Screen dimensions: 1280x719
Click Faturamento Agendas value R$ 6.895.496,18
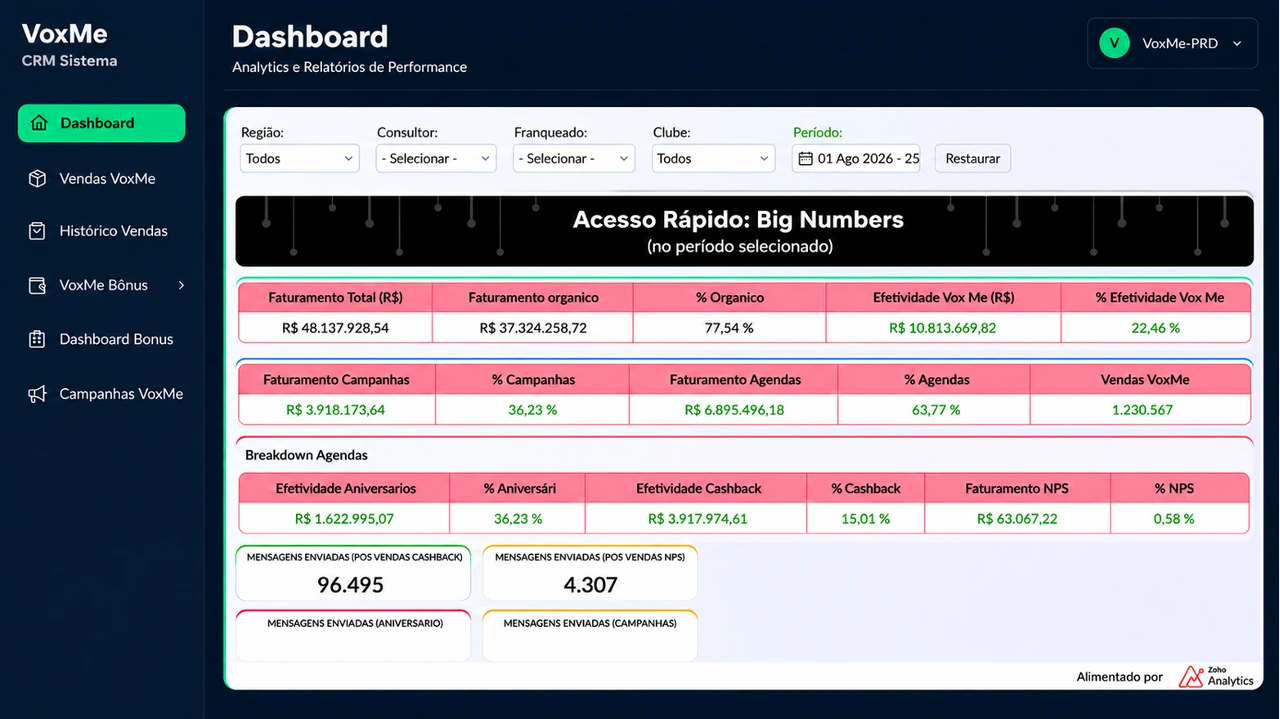pyautogui.click(x=734, y=410)
